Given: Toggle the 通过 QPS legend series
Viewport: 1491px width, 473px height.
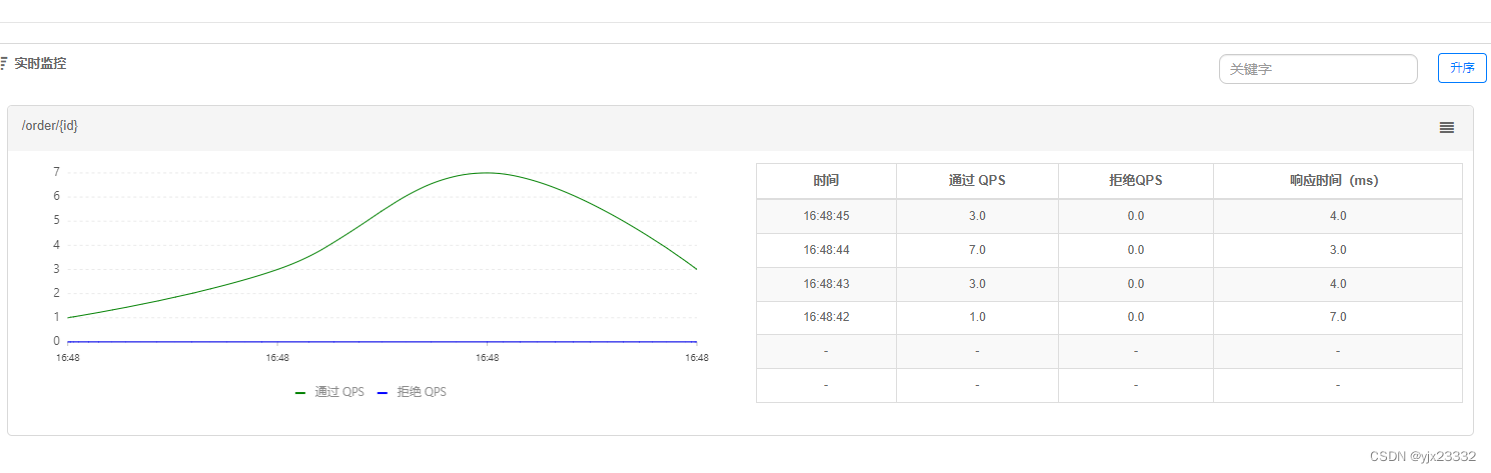Looking at the screenshot, I should (x=330, y=392).
